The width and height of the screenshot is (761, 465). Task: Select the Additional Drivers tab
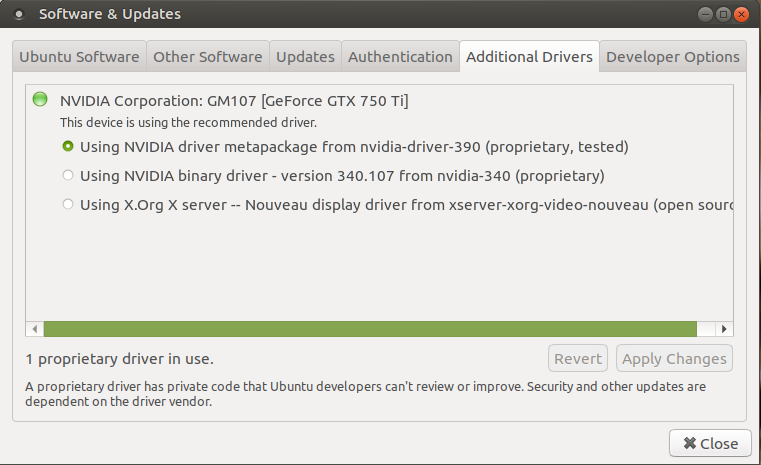[x=529, y=57]
